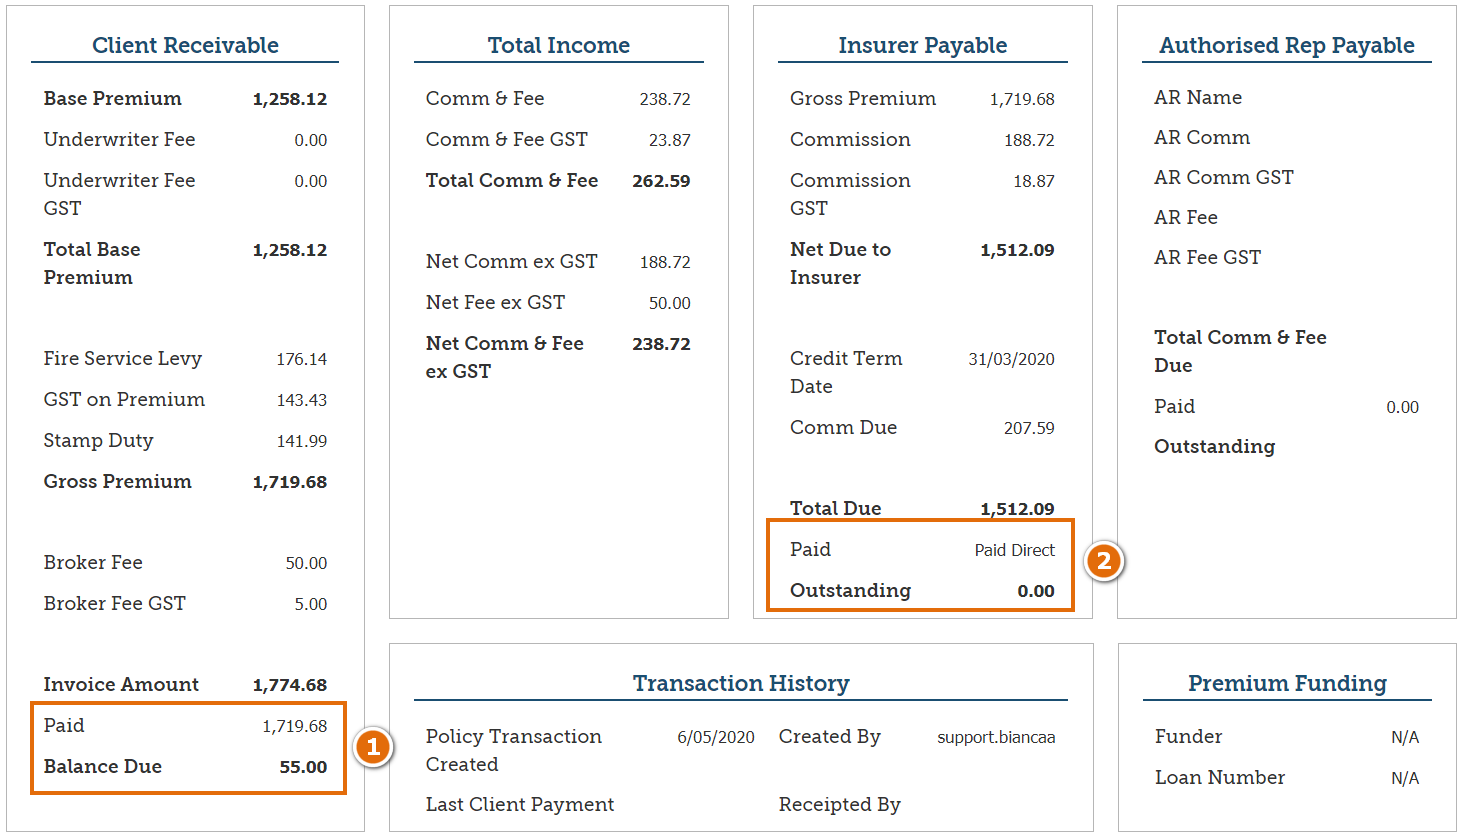
Task: Click the Transaction History section heading
Action: [x=741, y=683]
